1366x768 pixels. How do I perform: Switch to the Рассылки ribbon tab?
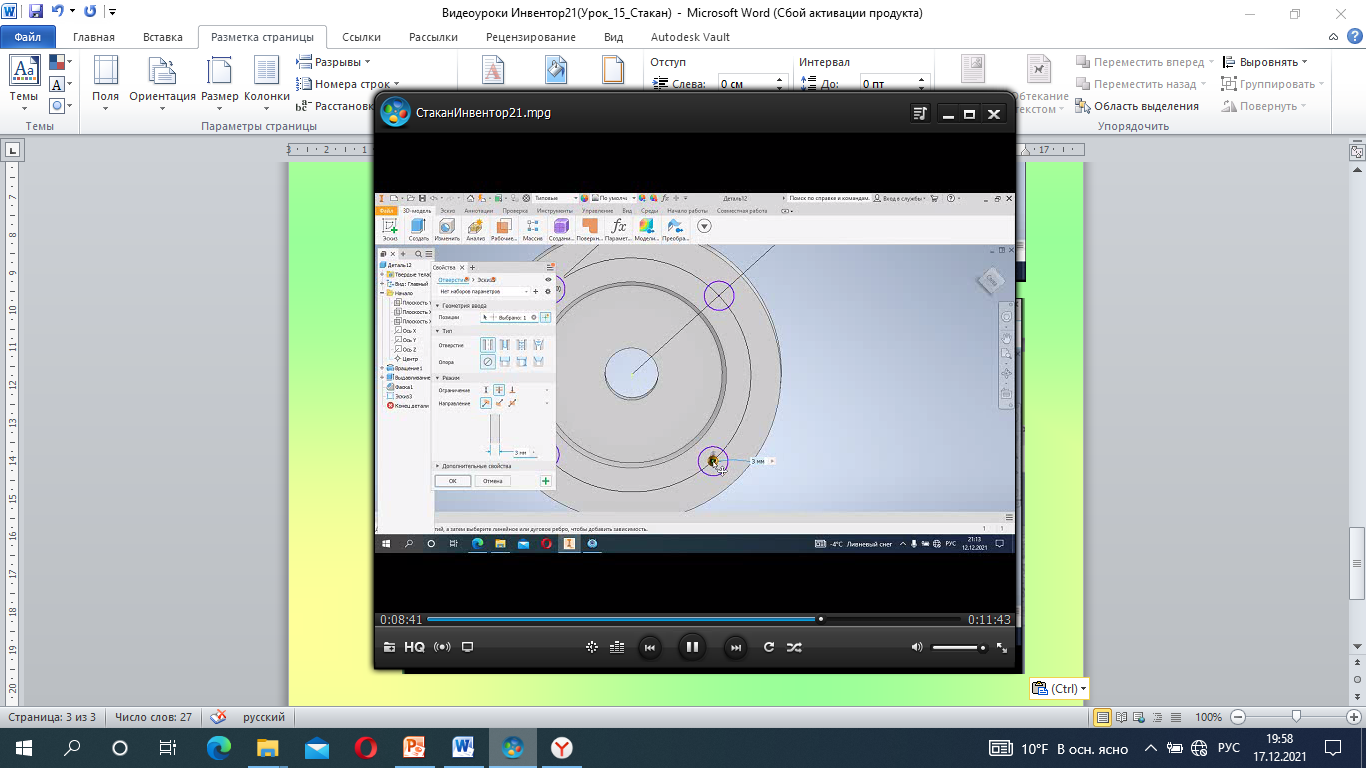pos(433,37)
